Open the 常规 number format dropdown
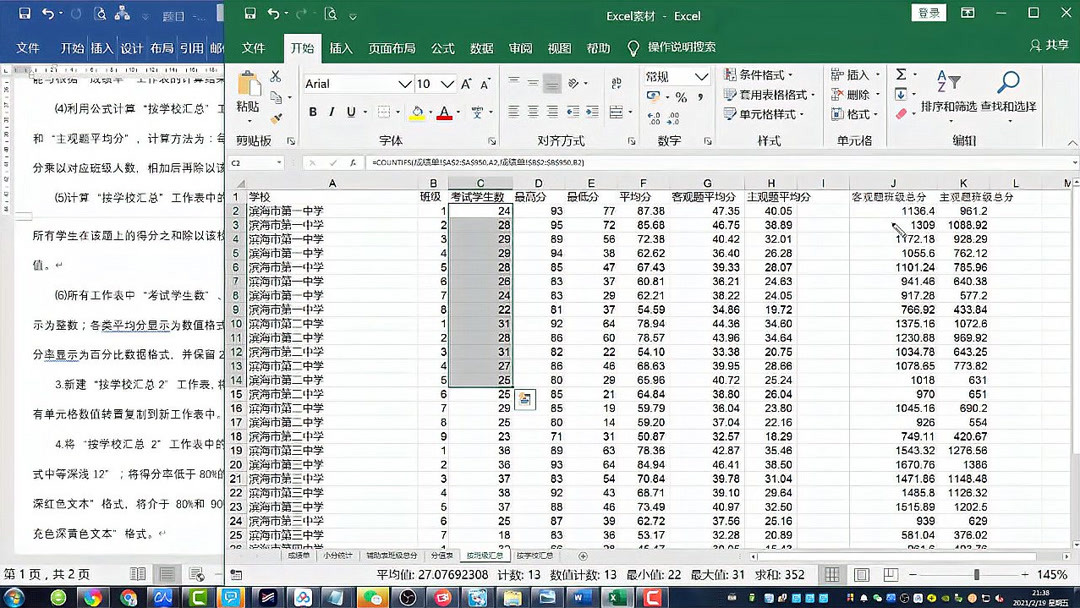The height and width of the screenshot is (608, 1080). [699, 78]
